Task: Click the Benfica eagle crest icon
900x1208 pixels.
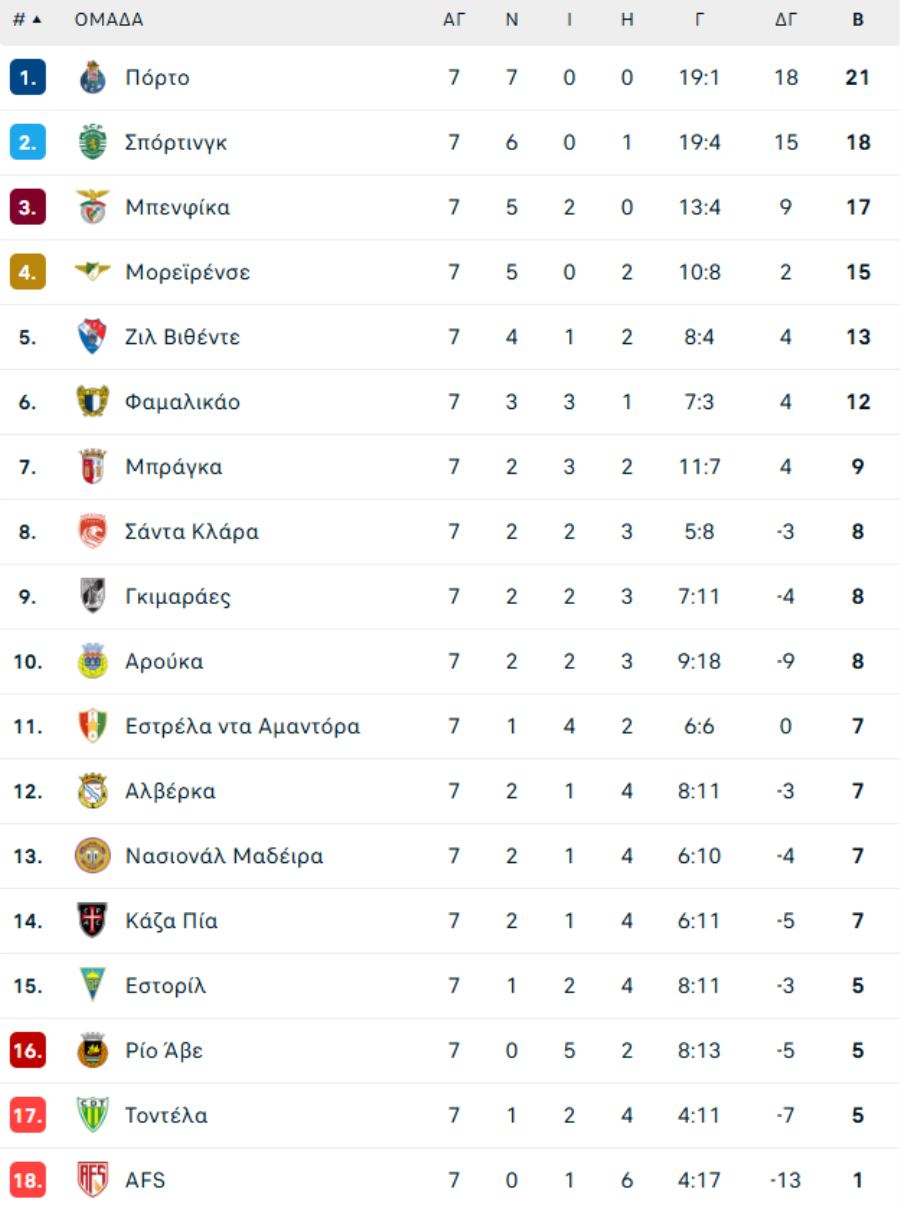Action: tap(92, 208)
